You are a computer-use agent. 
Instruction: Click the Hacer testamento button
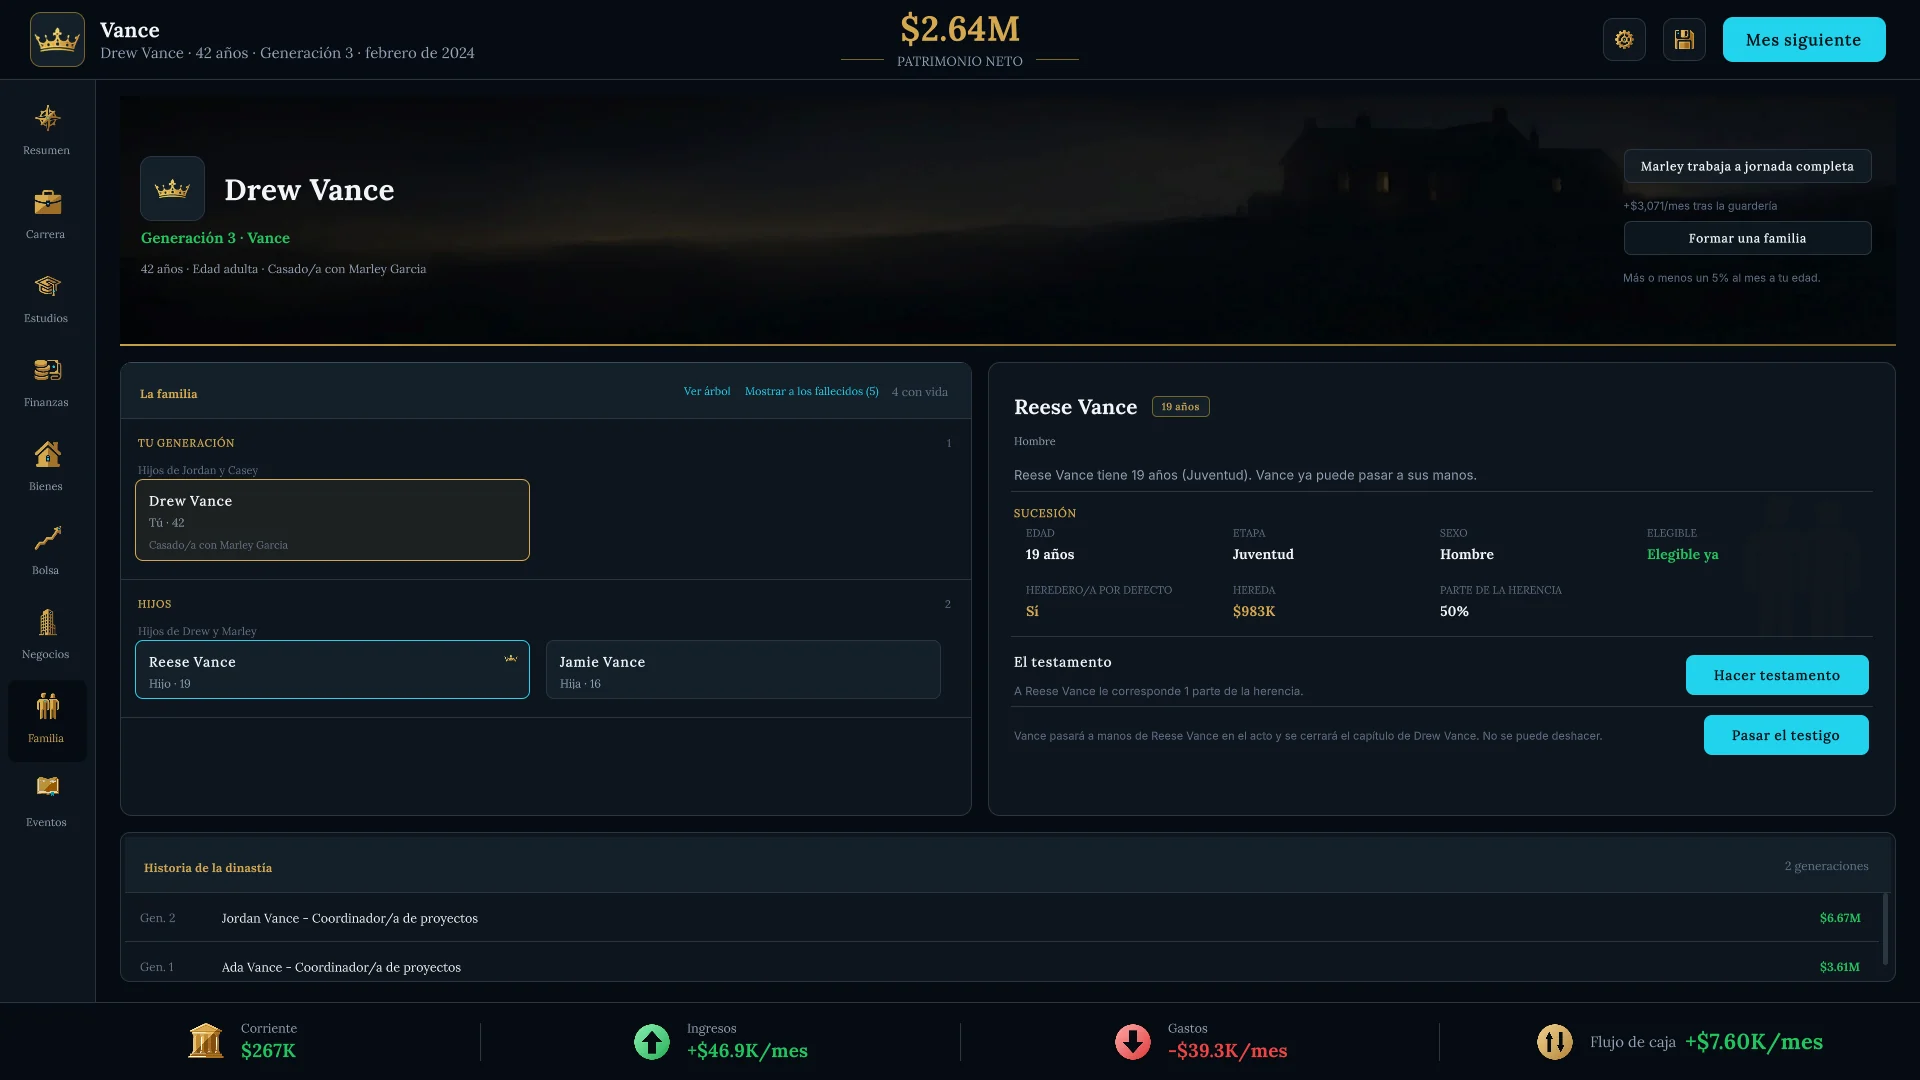1777,675
